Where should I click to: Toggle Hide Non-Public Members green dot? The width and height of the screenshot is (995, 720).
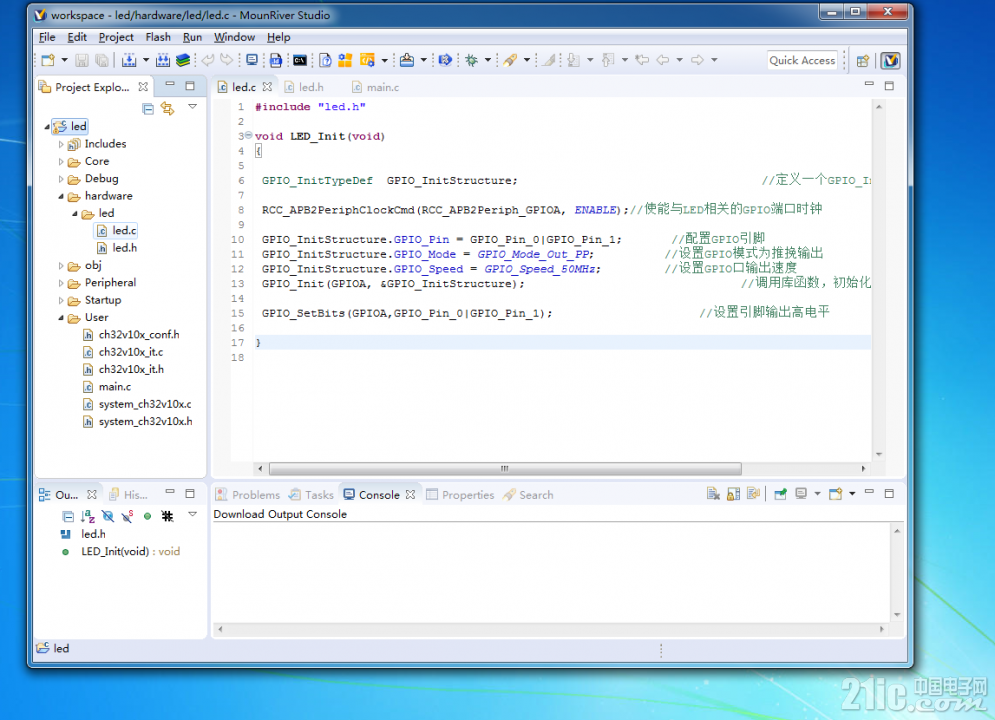tap(147, 516)
